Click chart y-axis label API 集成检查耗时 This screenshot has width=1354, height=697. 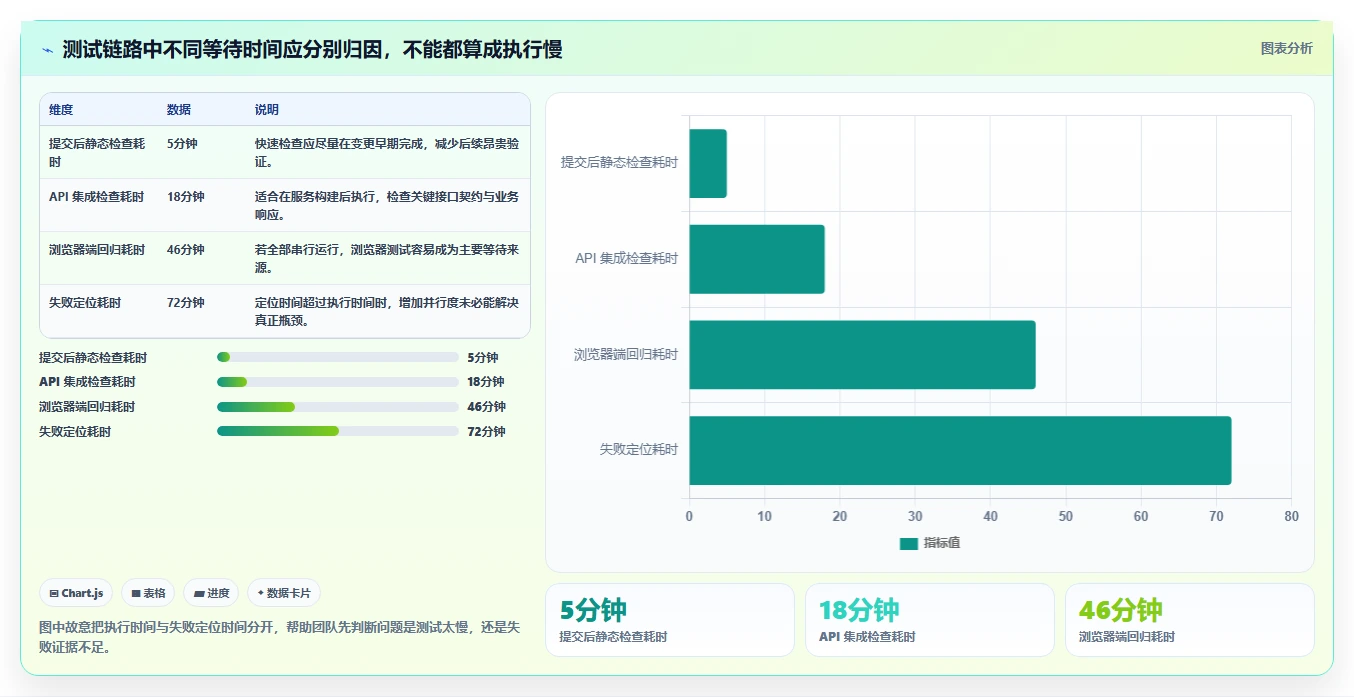pyautogui.click(x=627, y=259)
